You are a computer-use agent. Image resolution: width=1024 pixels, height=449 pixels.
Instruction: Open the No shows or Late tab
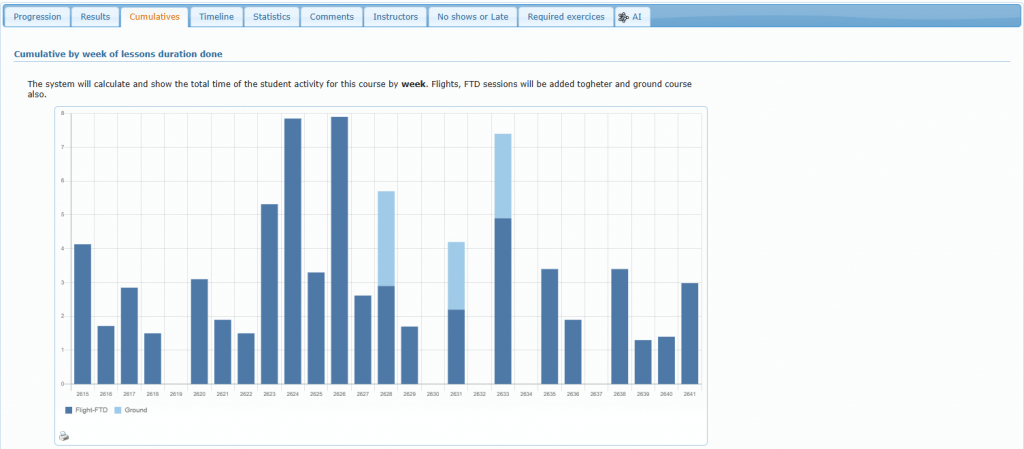point(473,17)
